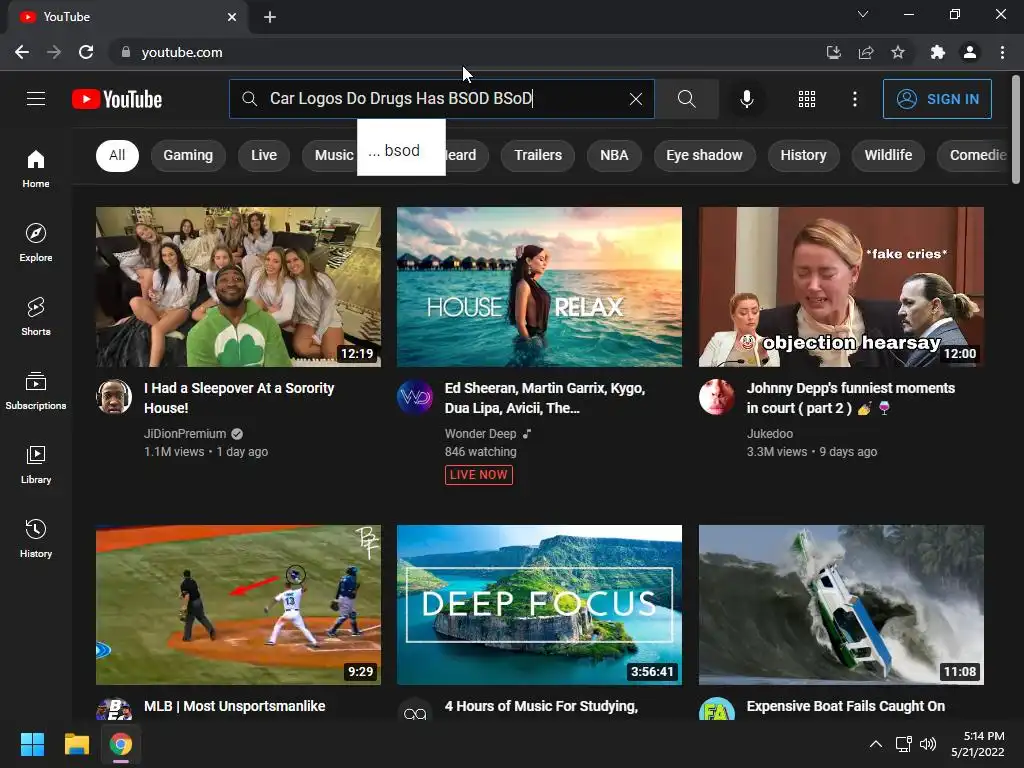The image size is (1024, 768).
Task: Go back with the browser back arrow
Action: click(22, 52)
